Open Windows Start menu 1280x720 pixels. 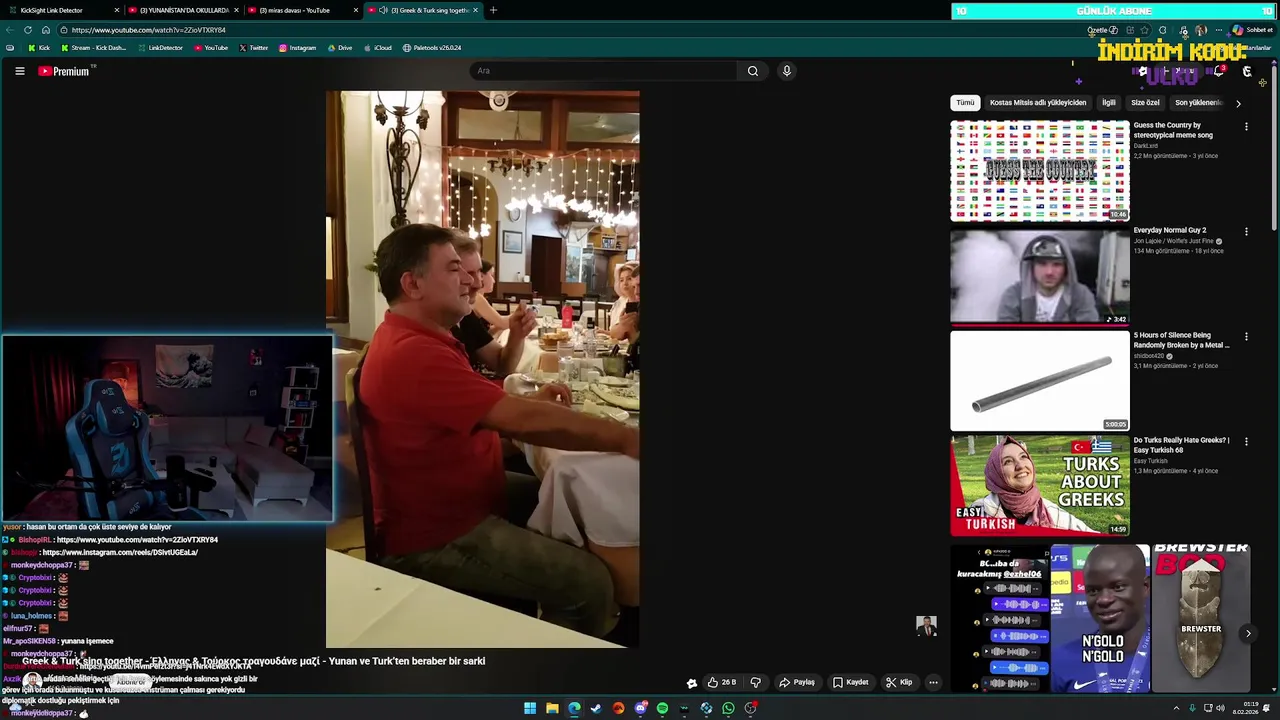click(530, 708)
